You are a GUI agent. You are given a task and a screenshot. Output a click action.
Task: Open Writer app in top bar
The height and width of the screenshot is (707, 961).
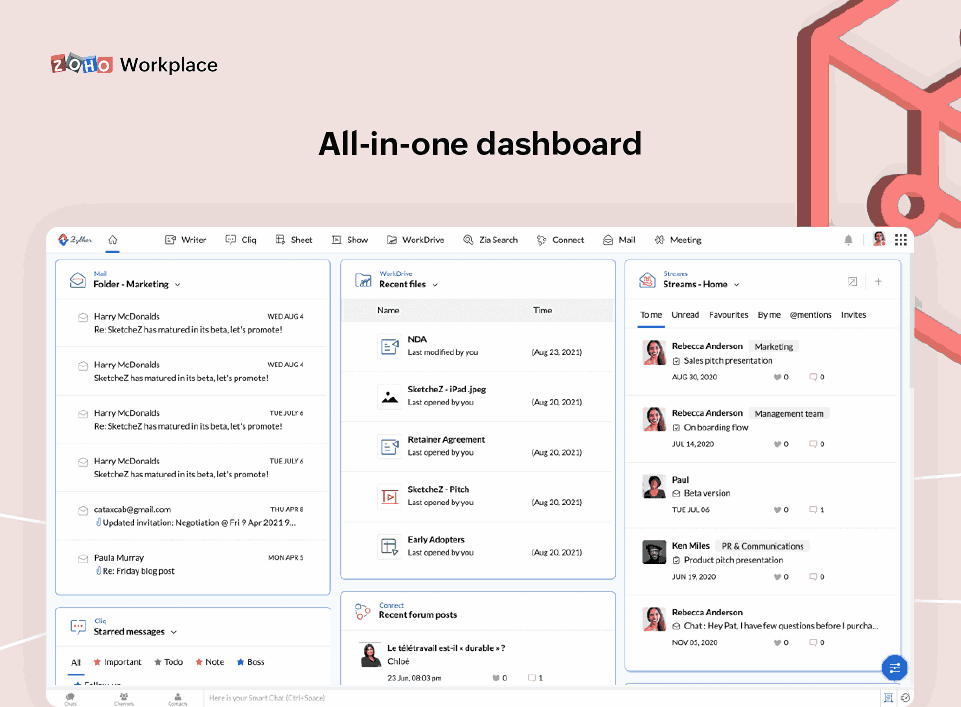click(x=186, y=240)
